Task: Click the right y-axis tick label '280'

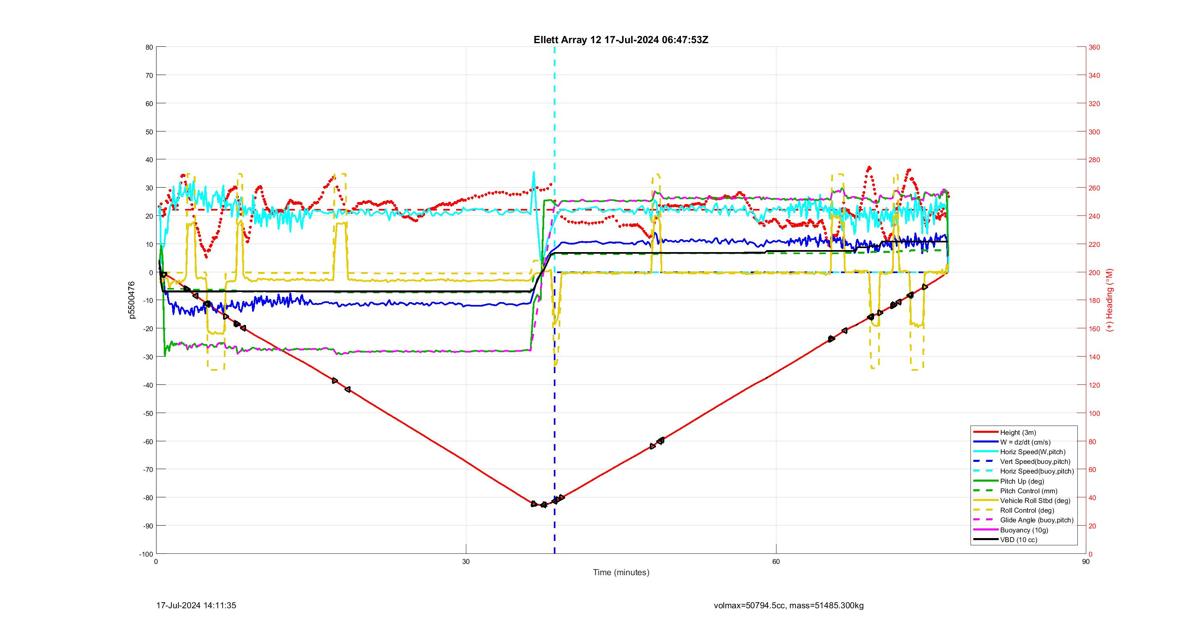Action: pos(1095,160)
